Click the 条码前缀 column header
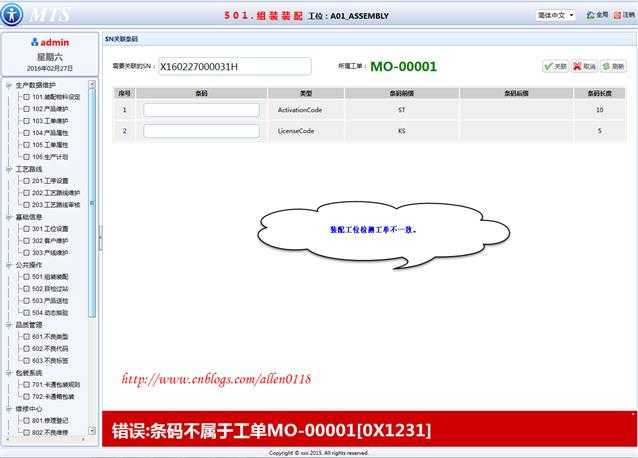The width and height of the screenshot is (638, 458). 402,93
